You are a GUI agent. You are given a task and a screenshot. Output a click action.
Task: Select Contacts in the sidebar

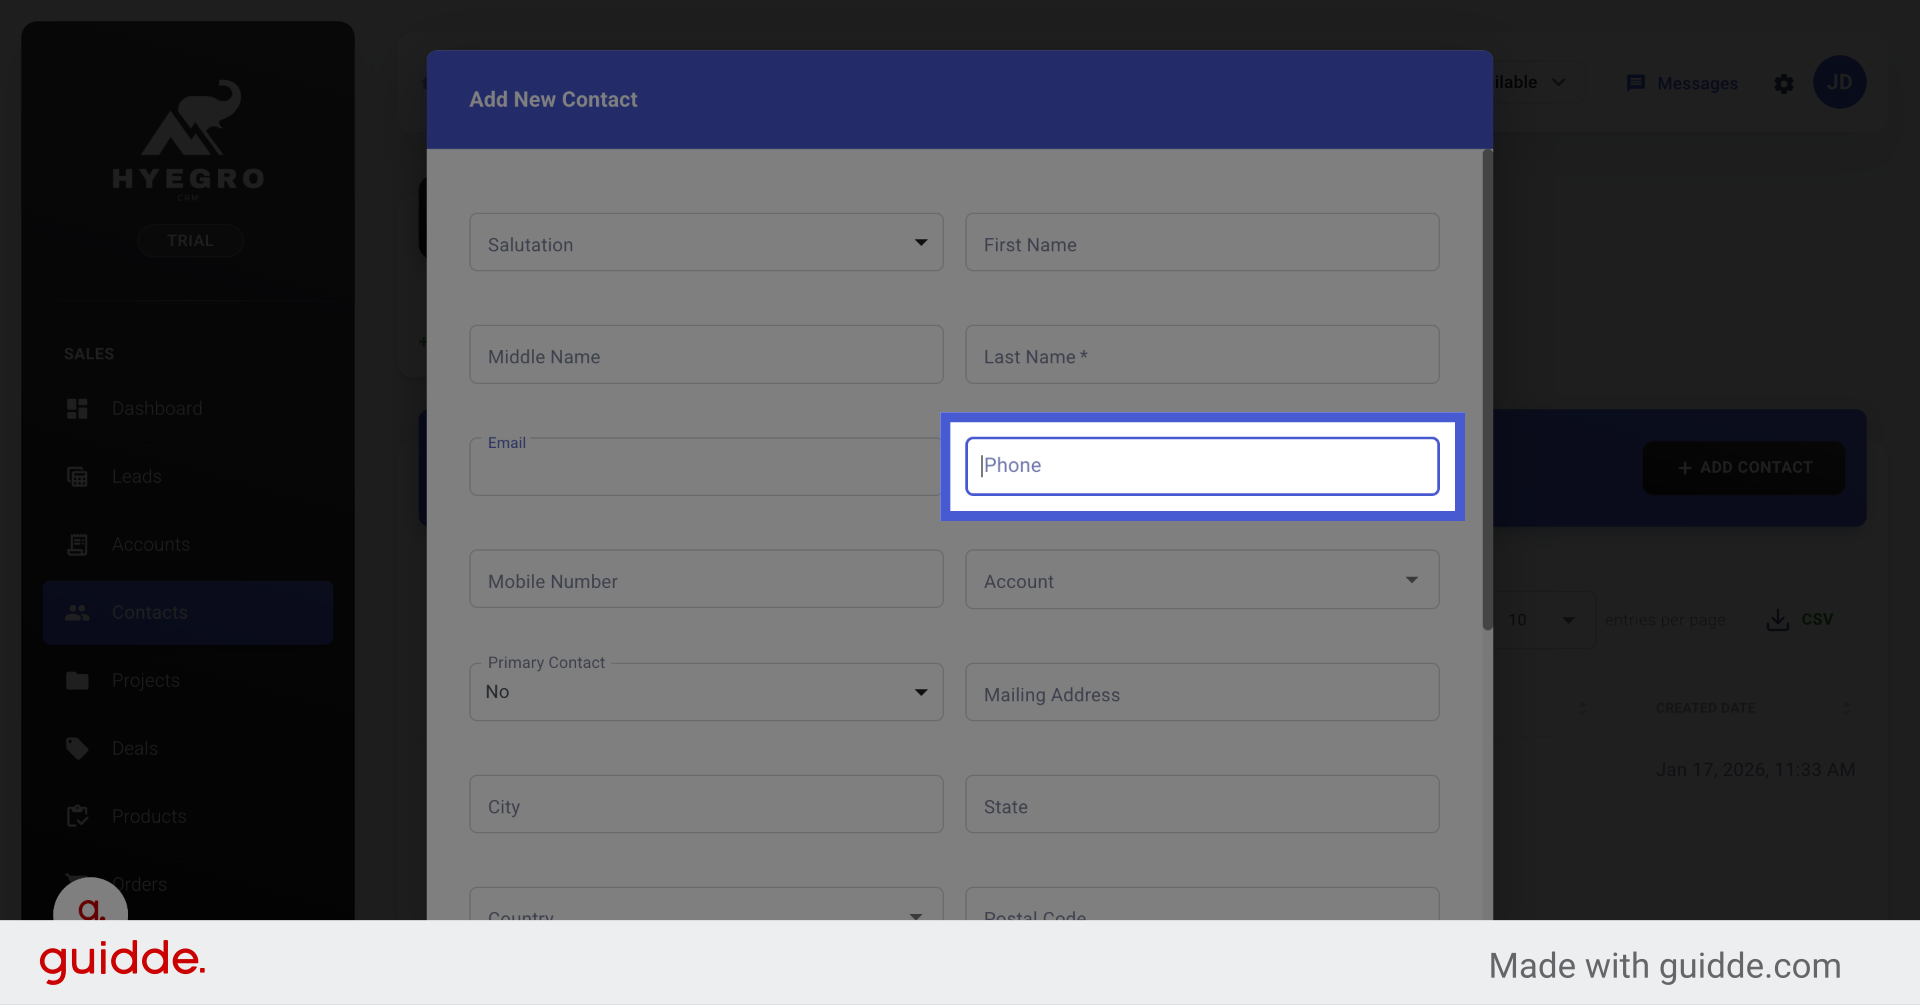(x=149, y=612)
